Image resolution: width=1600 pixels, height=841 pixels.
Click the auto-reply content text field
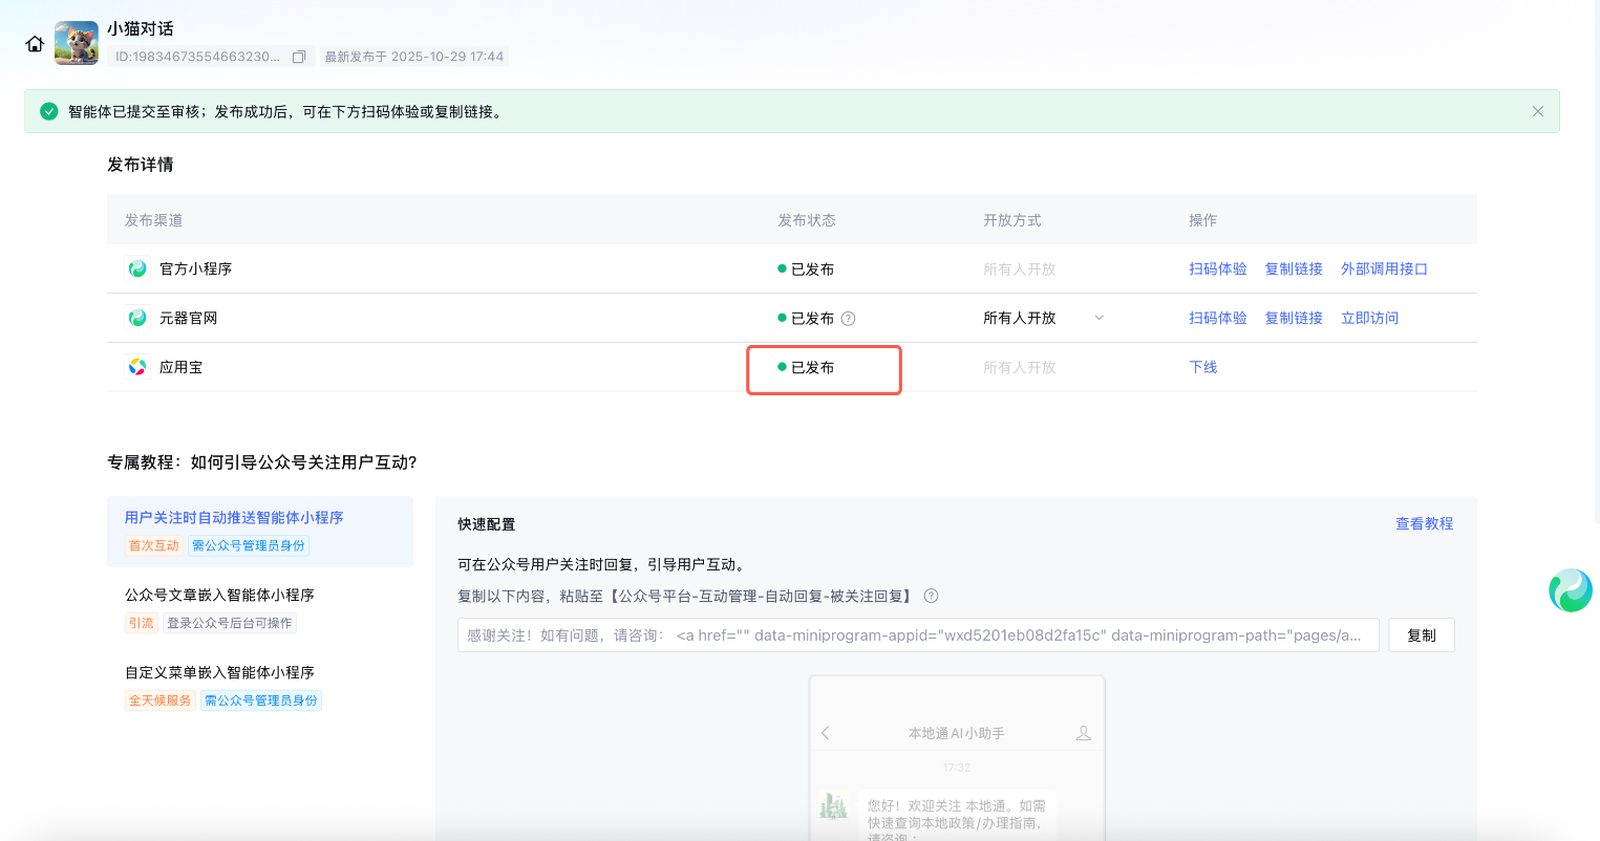coord(917,635)
